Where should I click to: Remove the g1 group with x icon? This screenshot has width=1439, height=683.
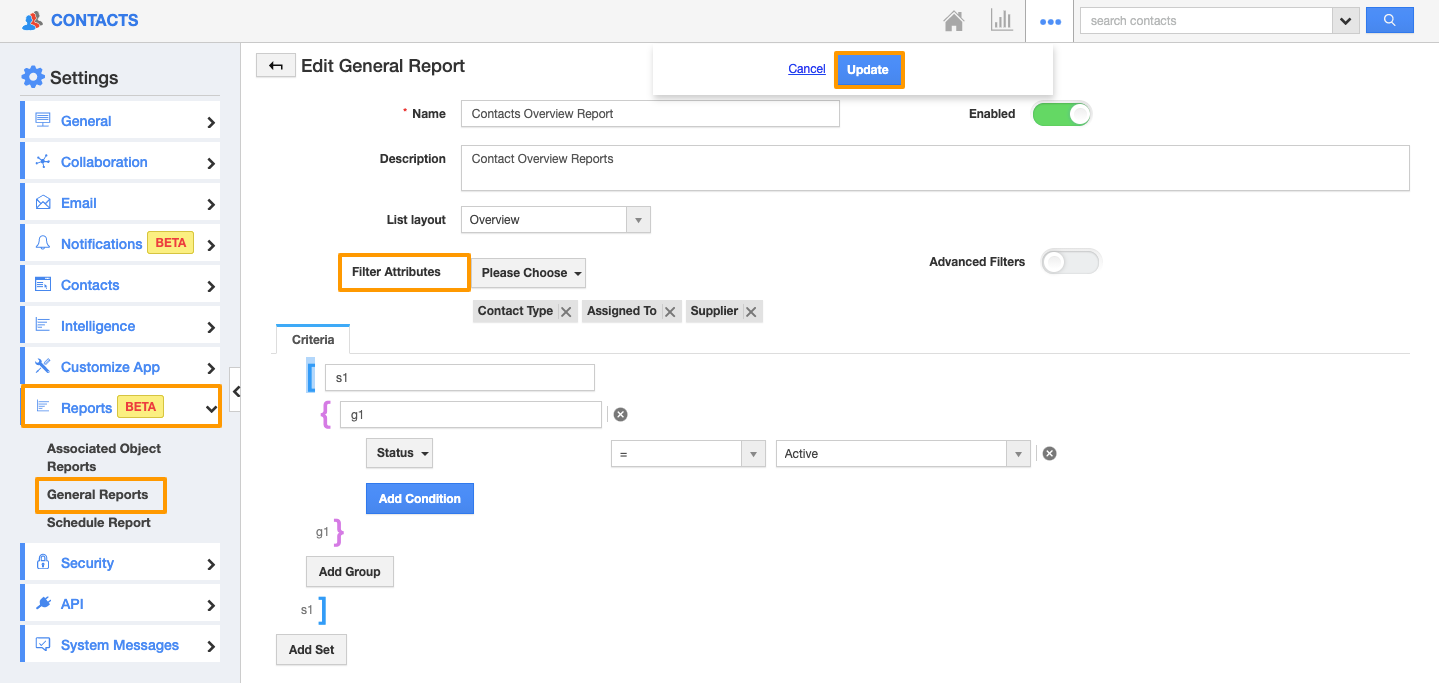(620, 415)
